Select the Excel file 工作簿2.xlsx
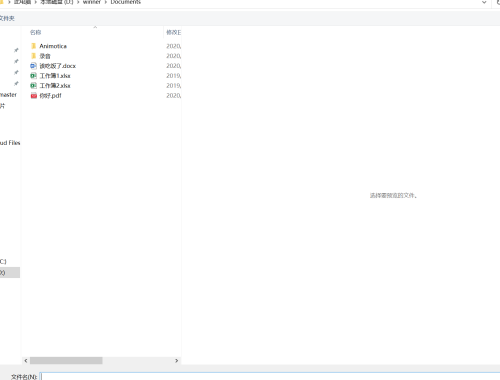 click(55, 86)
